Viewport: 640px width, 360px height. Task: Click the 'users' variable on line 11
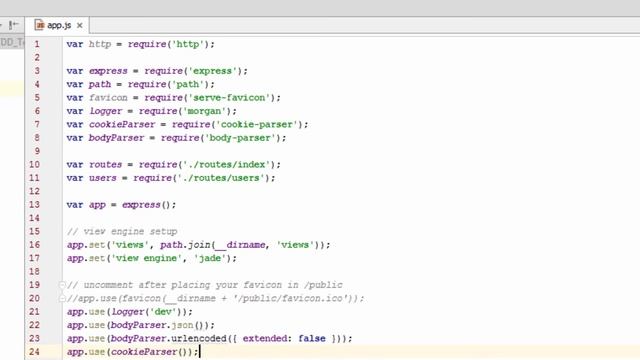coord(103,178)
